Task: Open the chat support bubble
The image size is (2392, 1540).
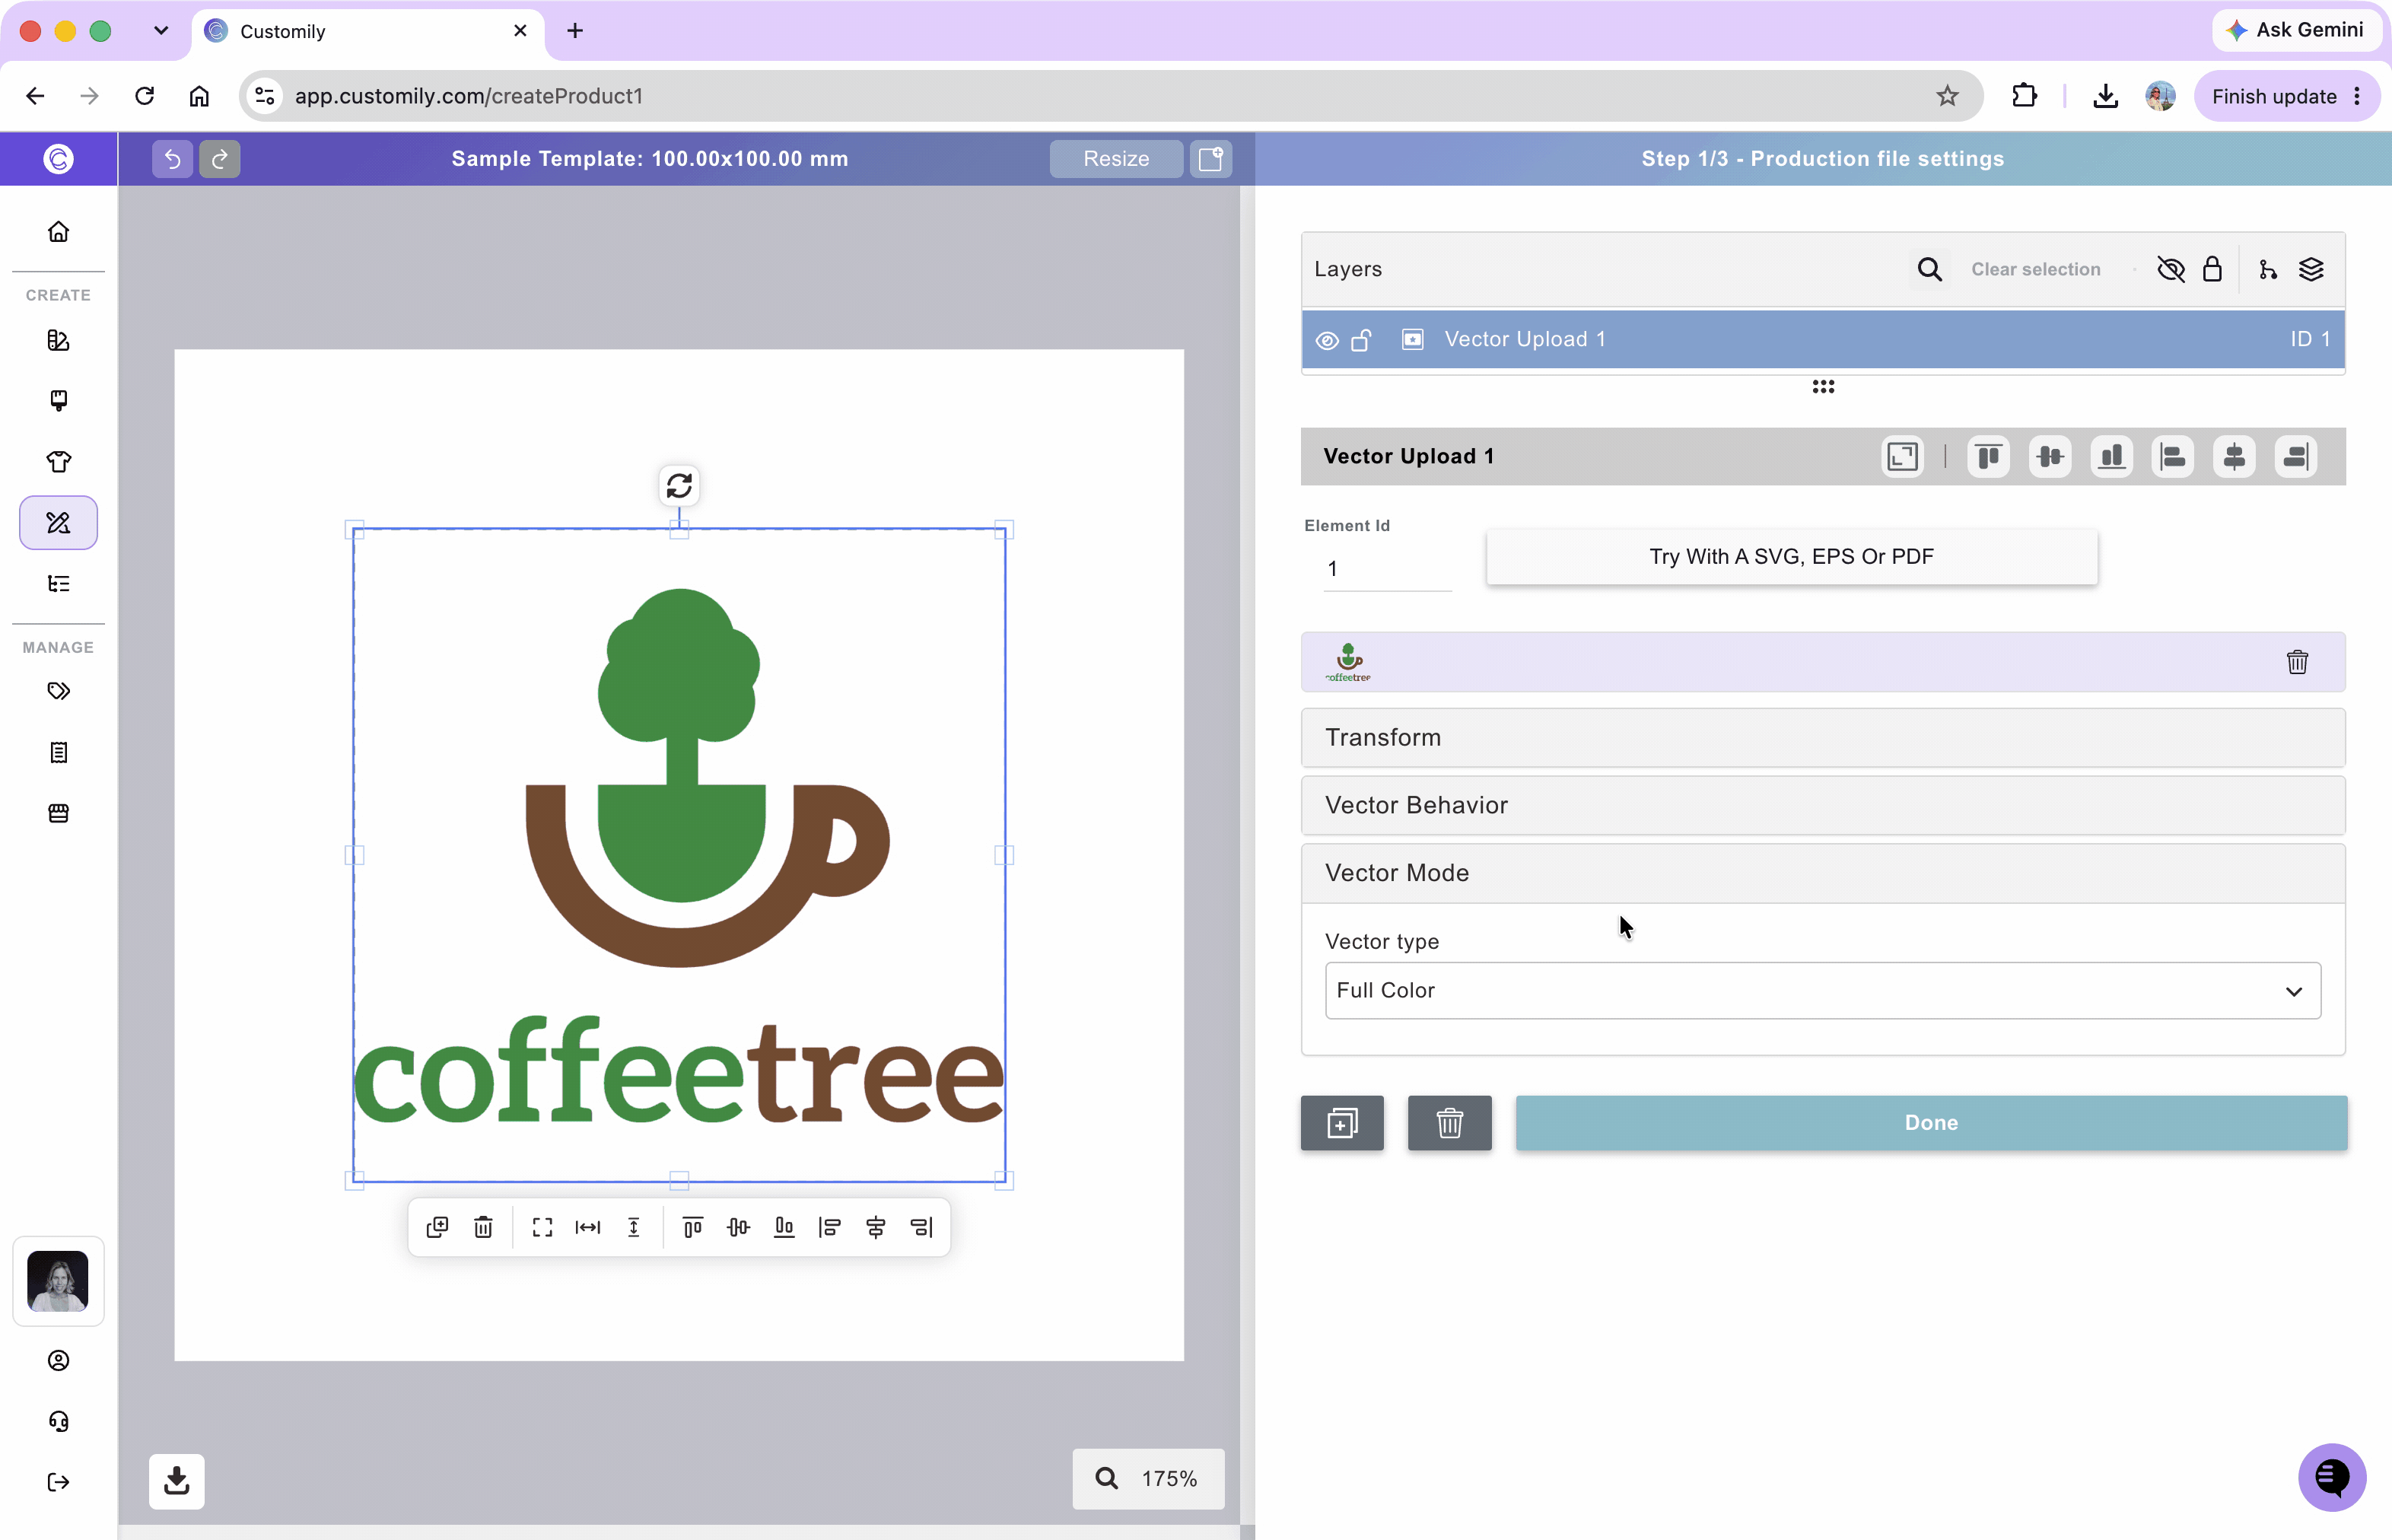Action: point(2332,1477)
